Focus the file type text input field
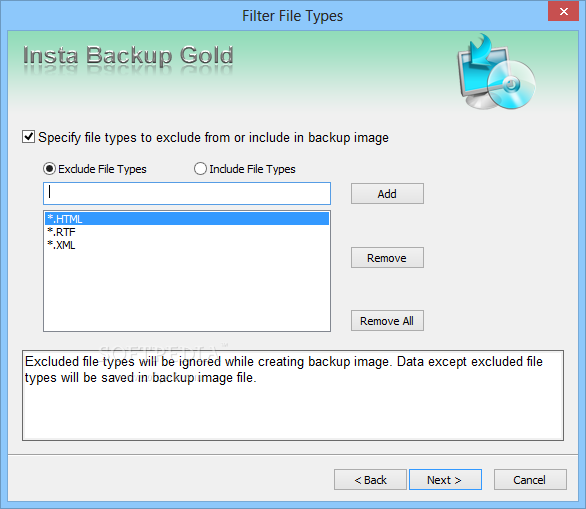This screenshot has height=509, width=586. pyautogui.click(x=187, y=194)
